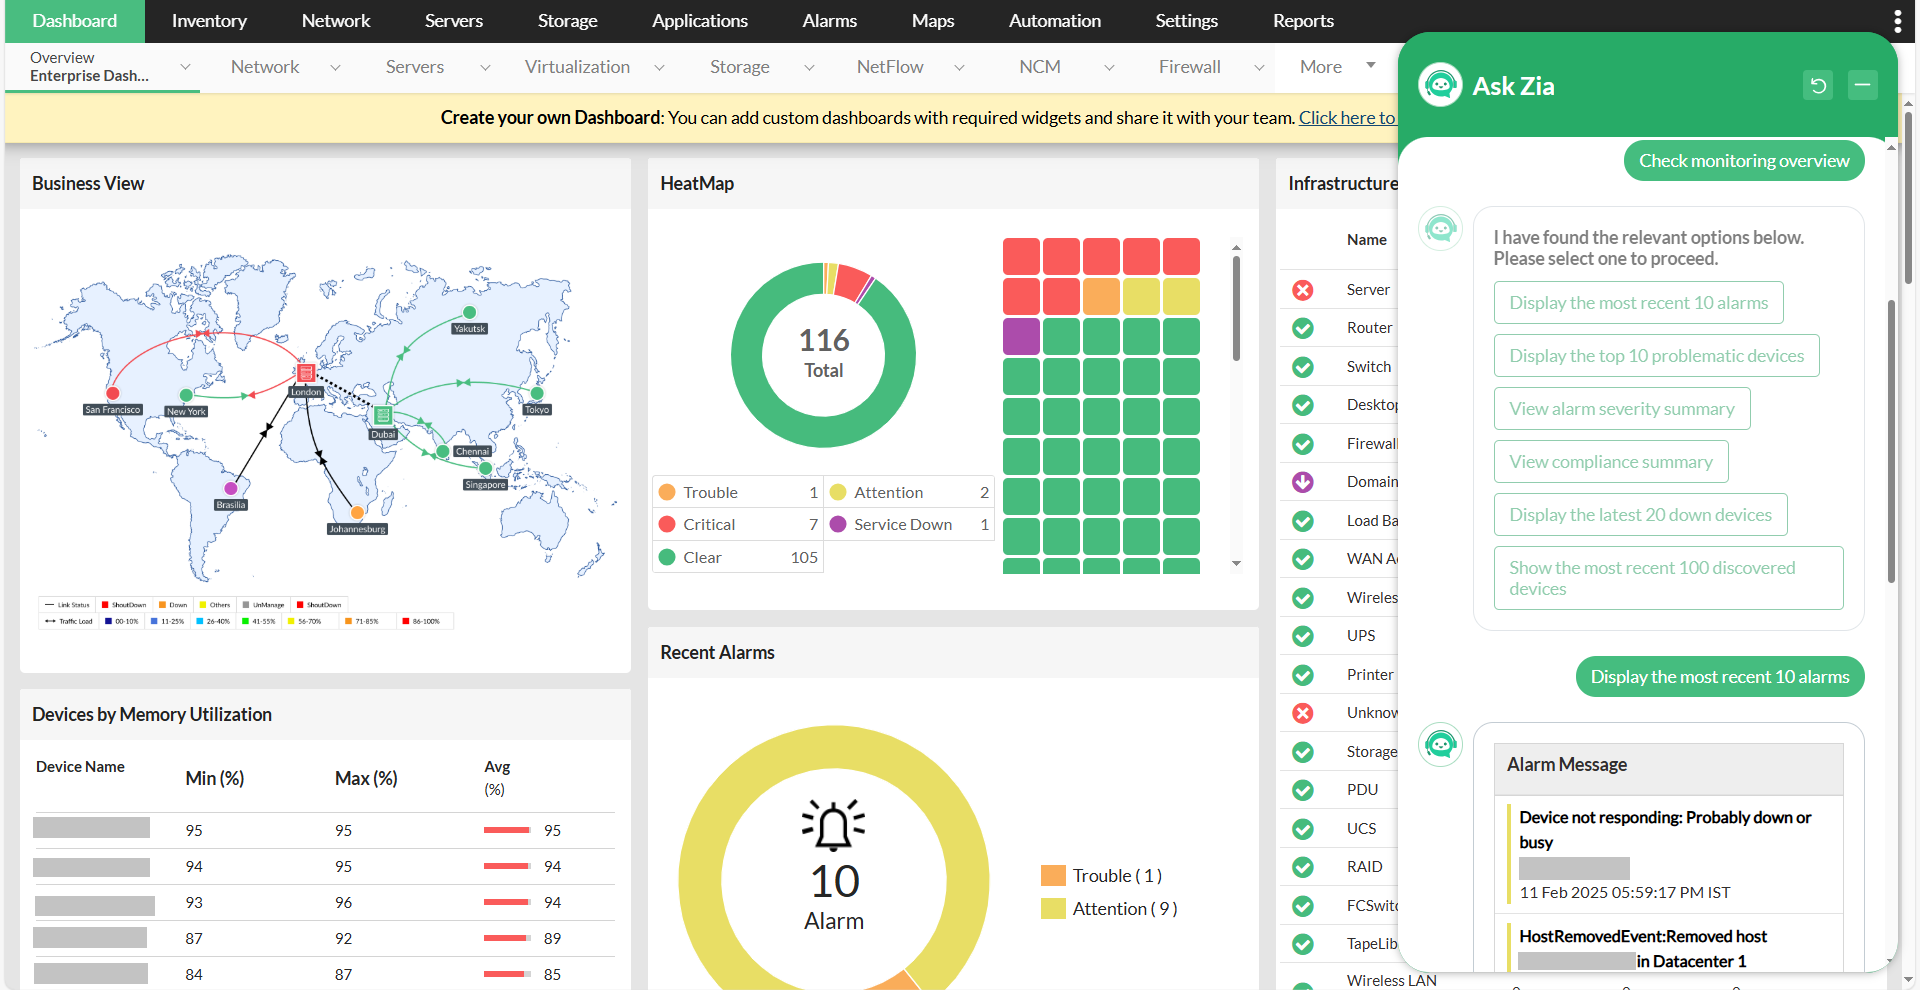Viewport: 1920px width, 990px height.
Task: Click the purple down-arrow icon beside Domain
Action: click(x=1302, y=481)
